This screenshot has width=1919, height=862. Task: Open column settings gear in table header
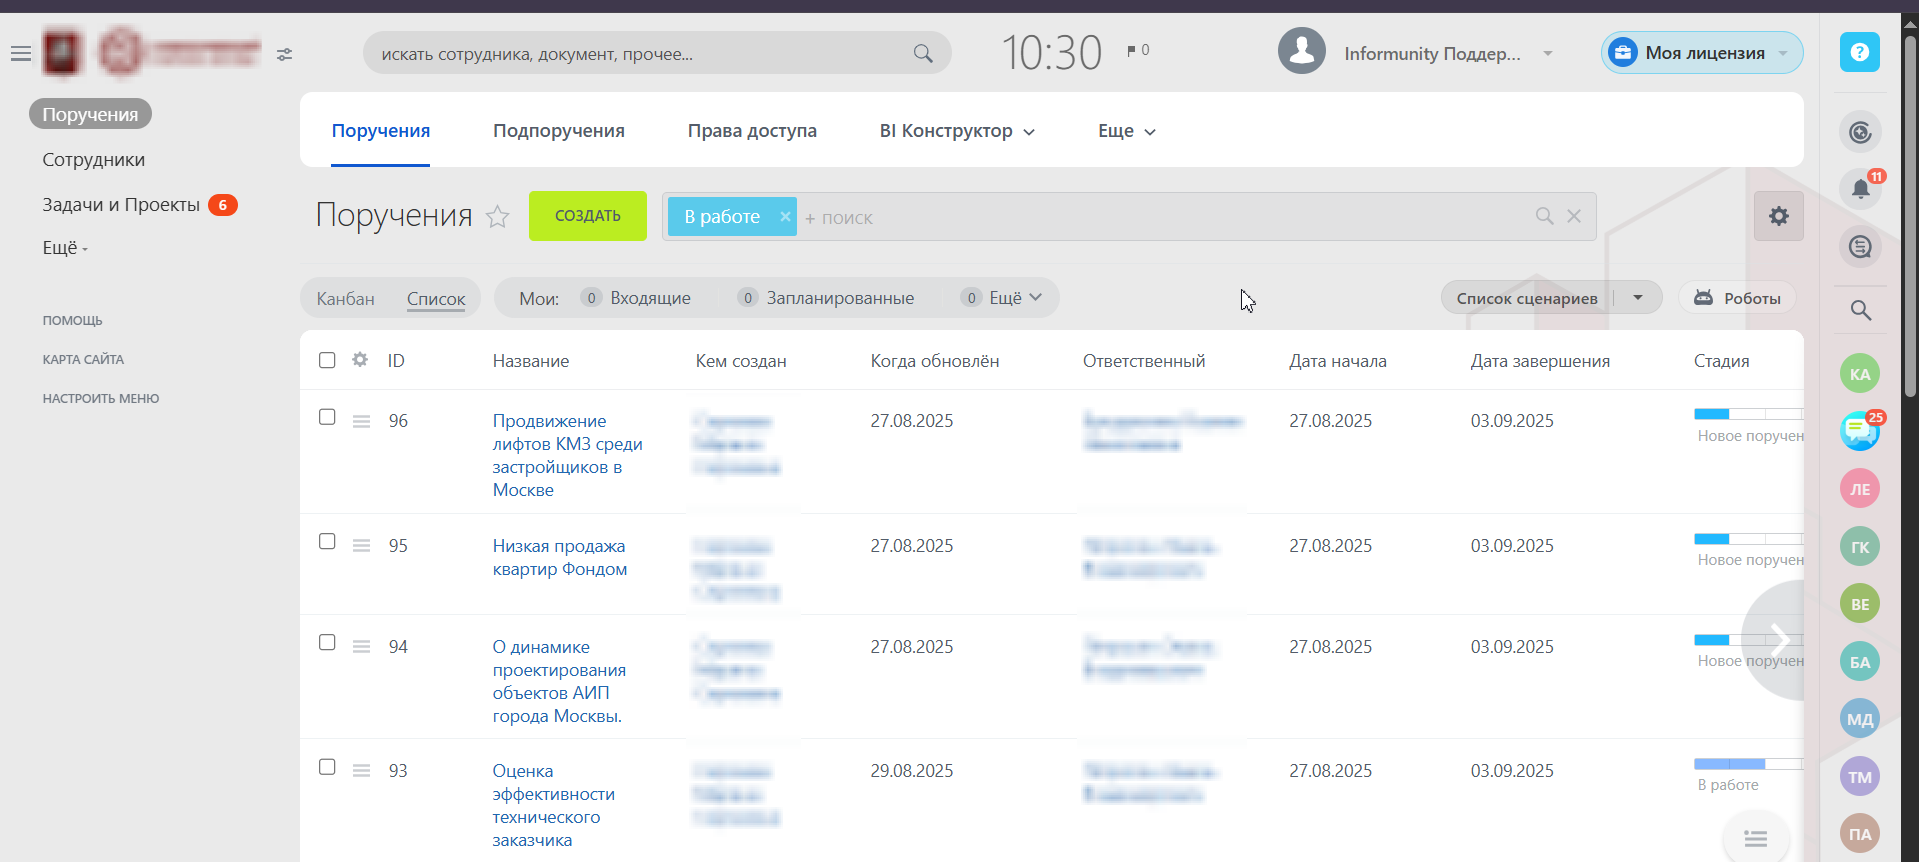pyautogui.click(x=360, y=360)
